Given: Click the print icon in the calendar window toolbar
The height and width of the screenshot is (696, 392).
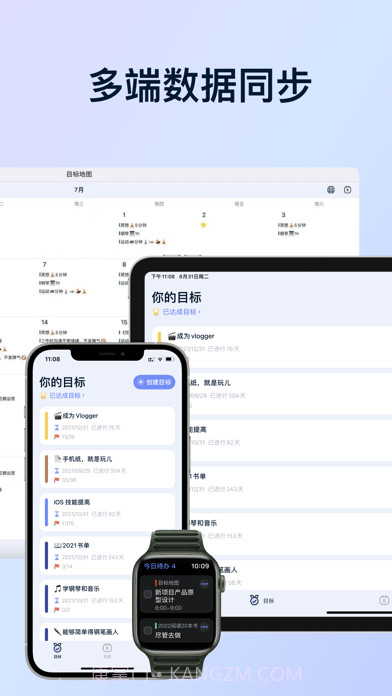Looking at the screenshot, I should point(331,190).
